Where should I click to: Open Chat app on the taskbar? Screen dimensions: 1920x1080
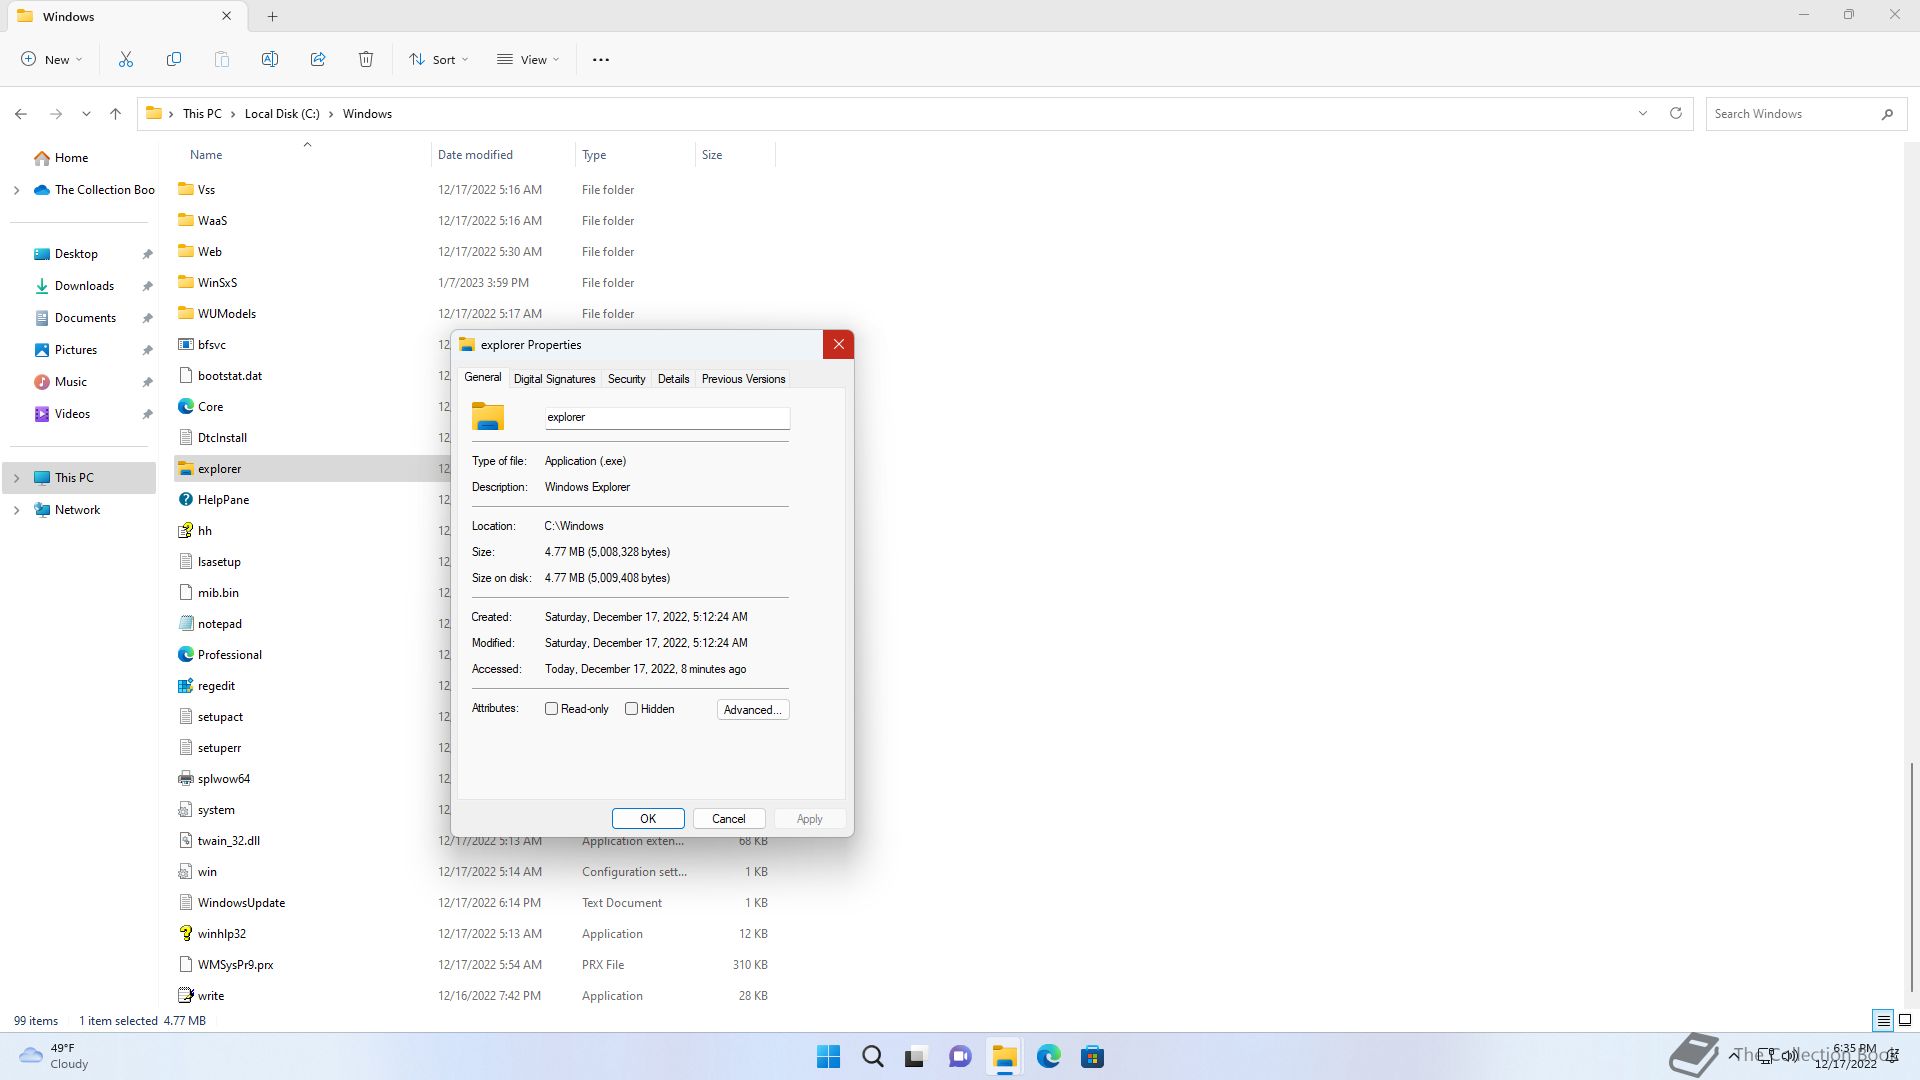click(x=960, y=1057)
